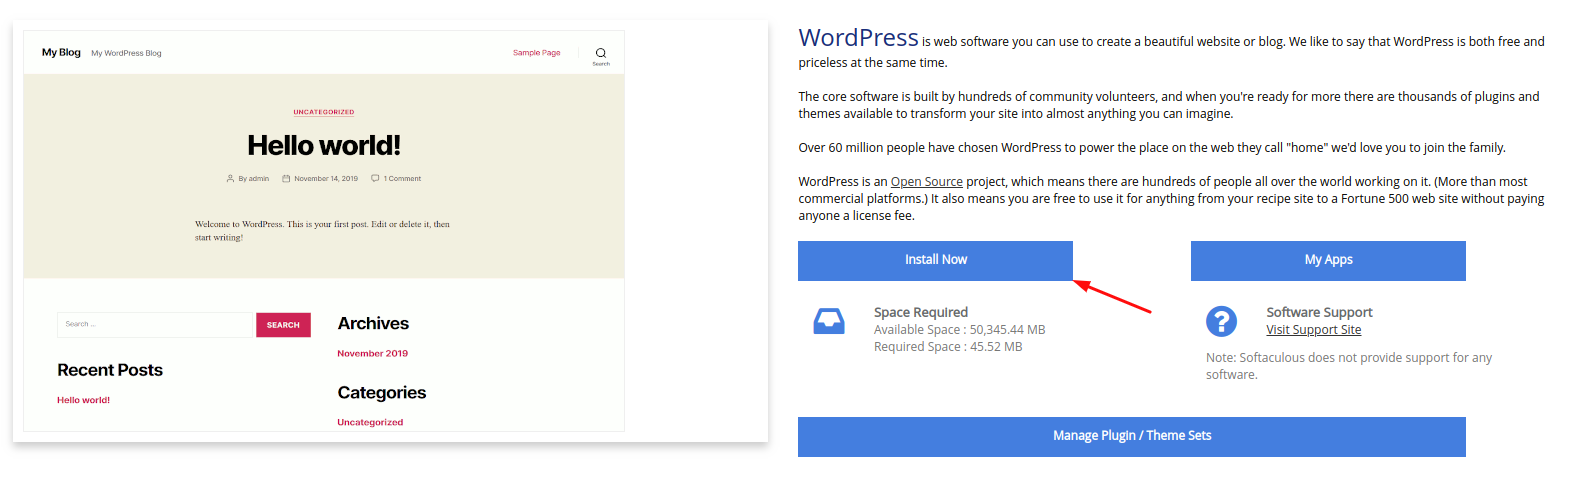This screenshot has width=1583, height=501.
Task: Click the Required Space : 45.52 MB text
Action: coord(948,347)
